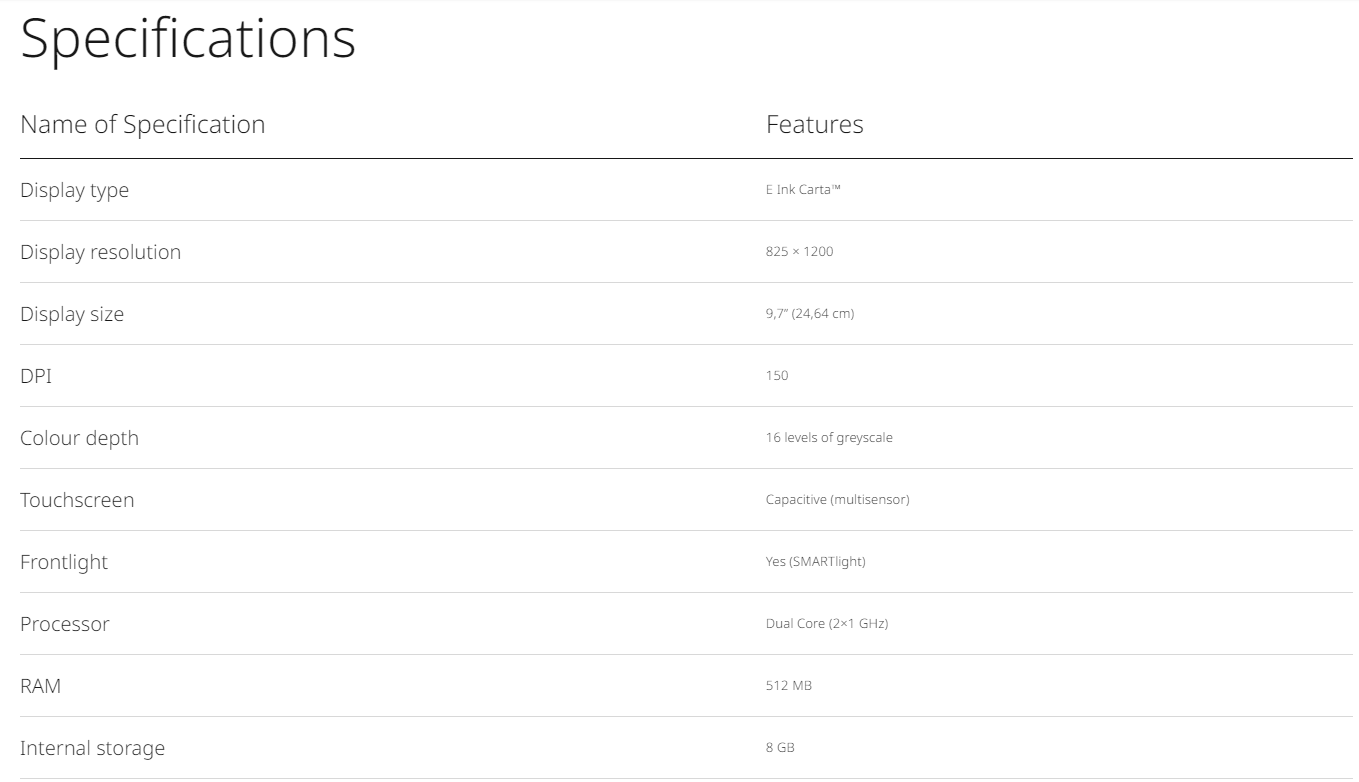The height and width of the screenshot is (782, 1359).
Task: Click the DPI row label
Action: pos(36,376)
